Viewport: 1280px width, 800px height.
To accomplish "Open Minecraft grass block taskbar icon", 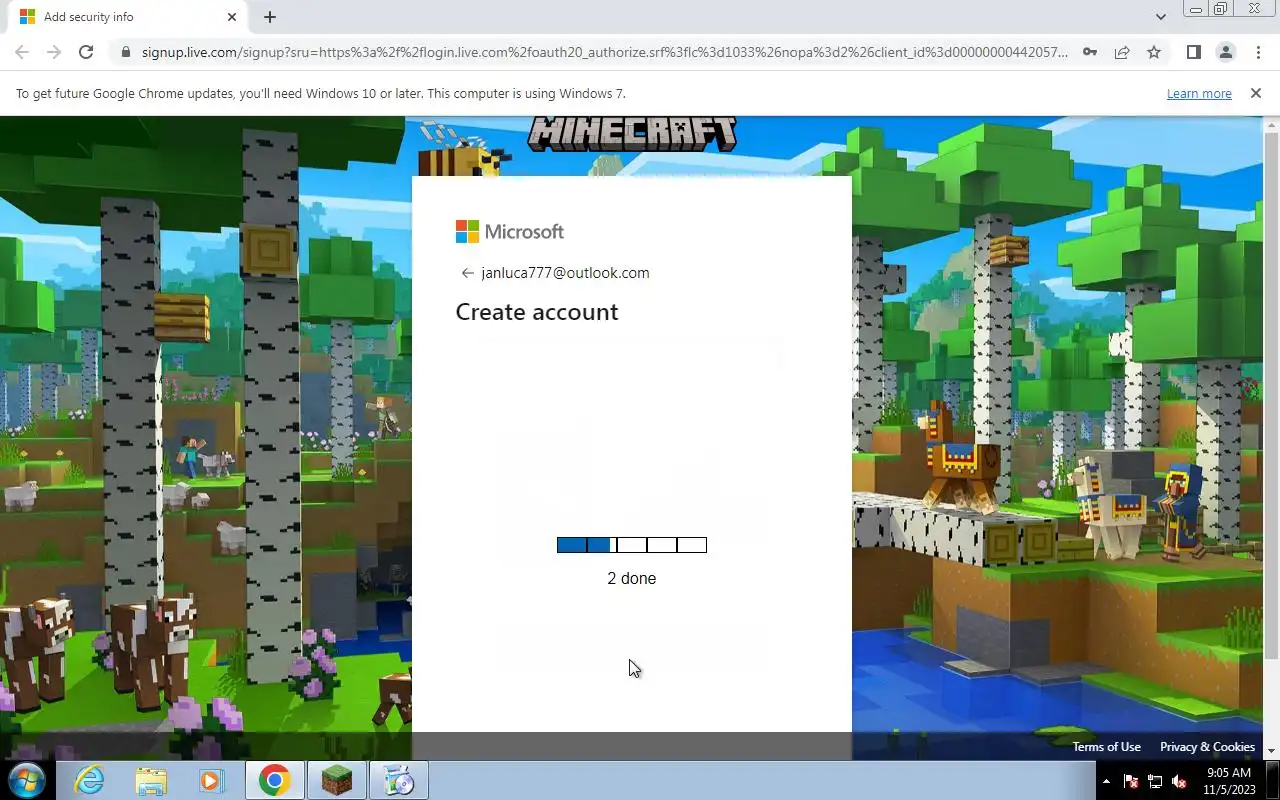I will (x=337, y=780).
